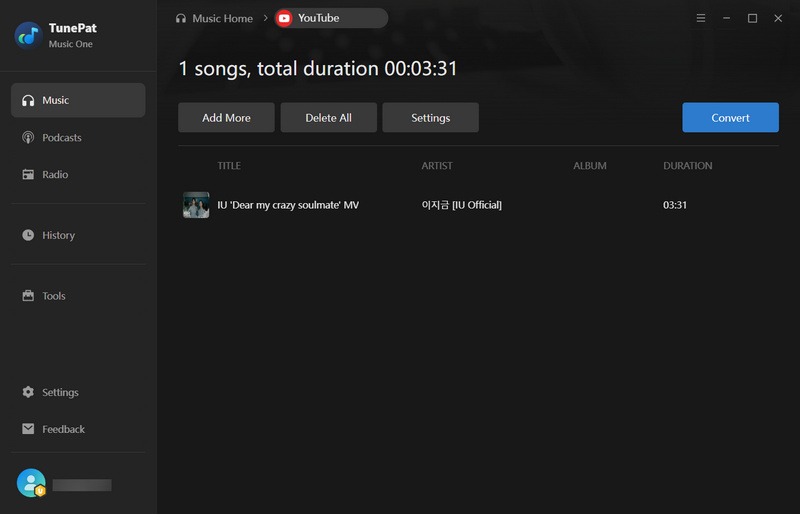Click the artist text '[IU Official]'

click(477, 205)
